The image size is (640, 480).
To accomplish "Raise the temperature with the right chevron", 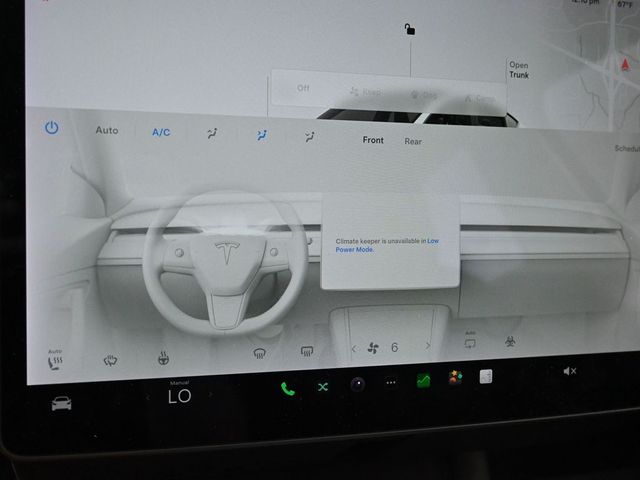I will pyautogui.click(x=211, y=395).
